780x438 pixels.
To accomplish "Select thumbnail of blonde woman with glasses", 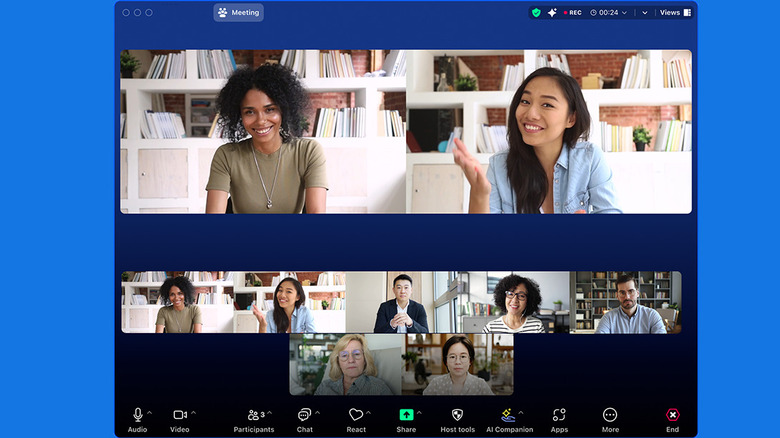I will (x=346, y=364).
